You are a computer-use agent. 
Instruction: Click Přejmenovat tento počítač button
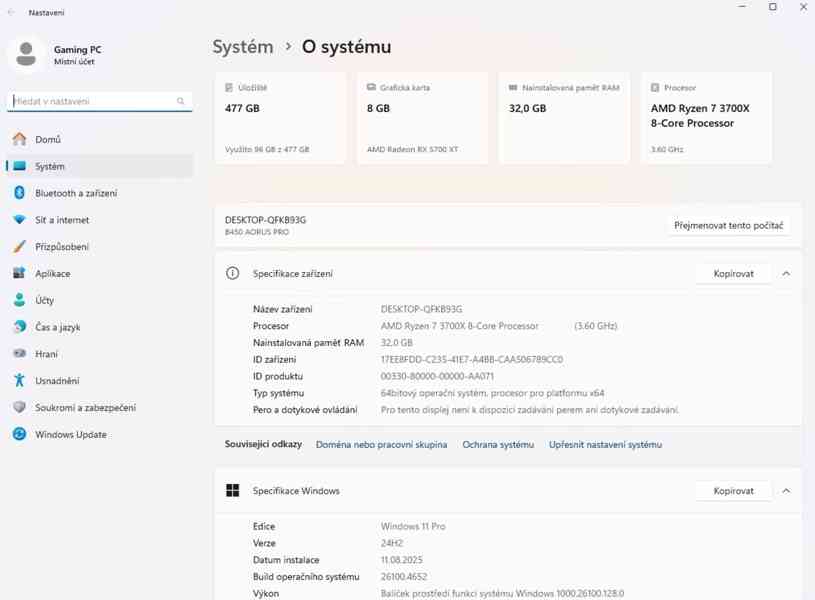(728, 226)
